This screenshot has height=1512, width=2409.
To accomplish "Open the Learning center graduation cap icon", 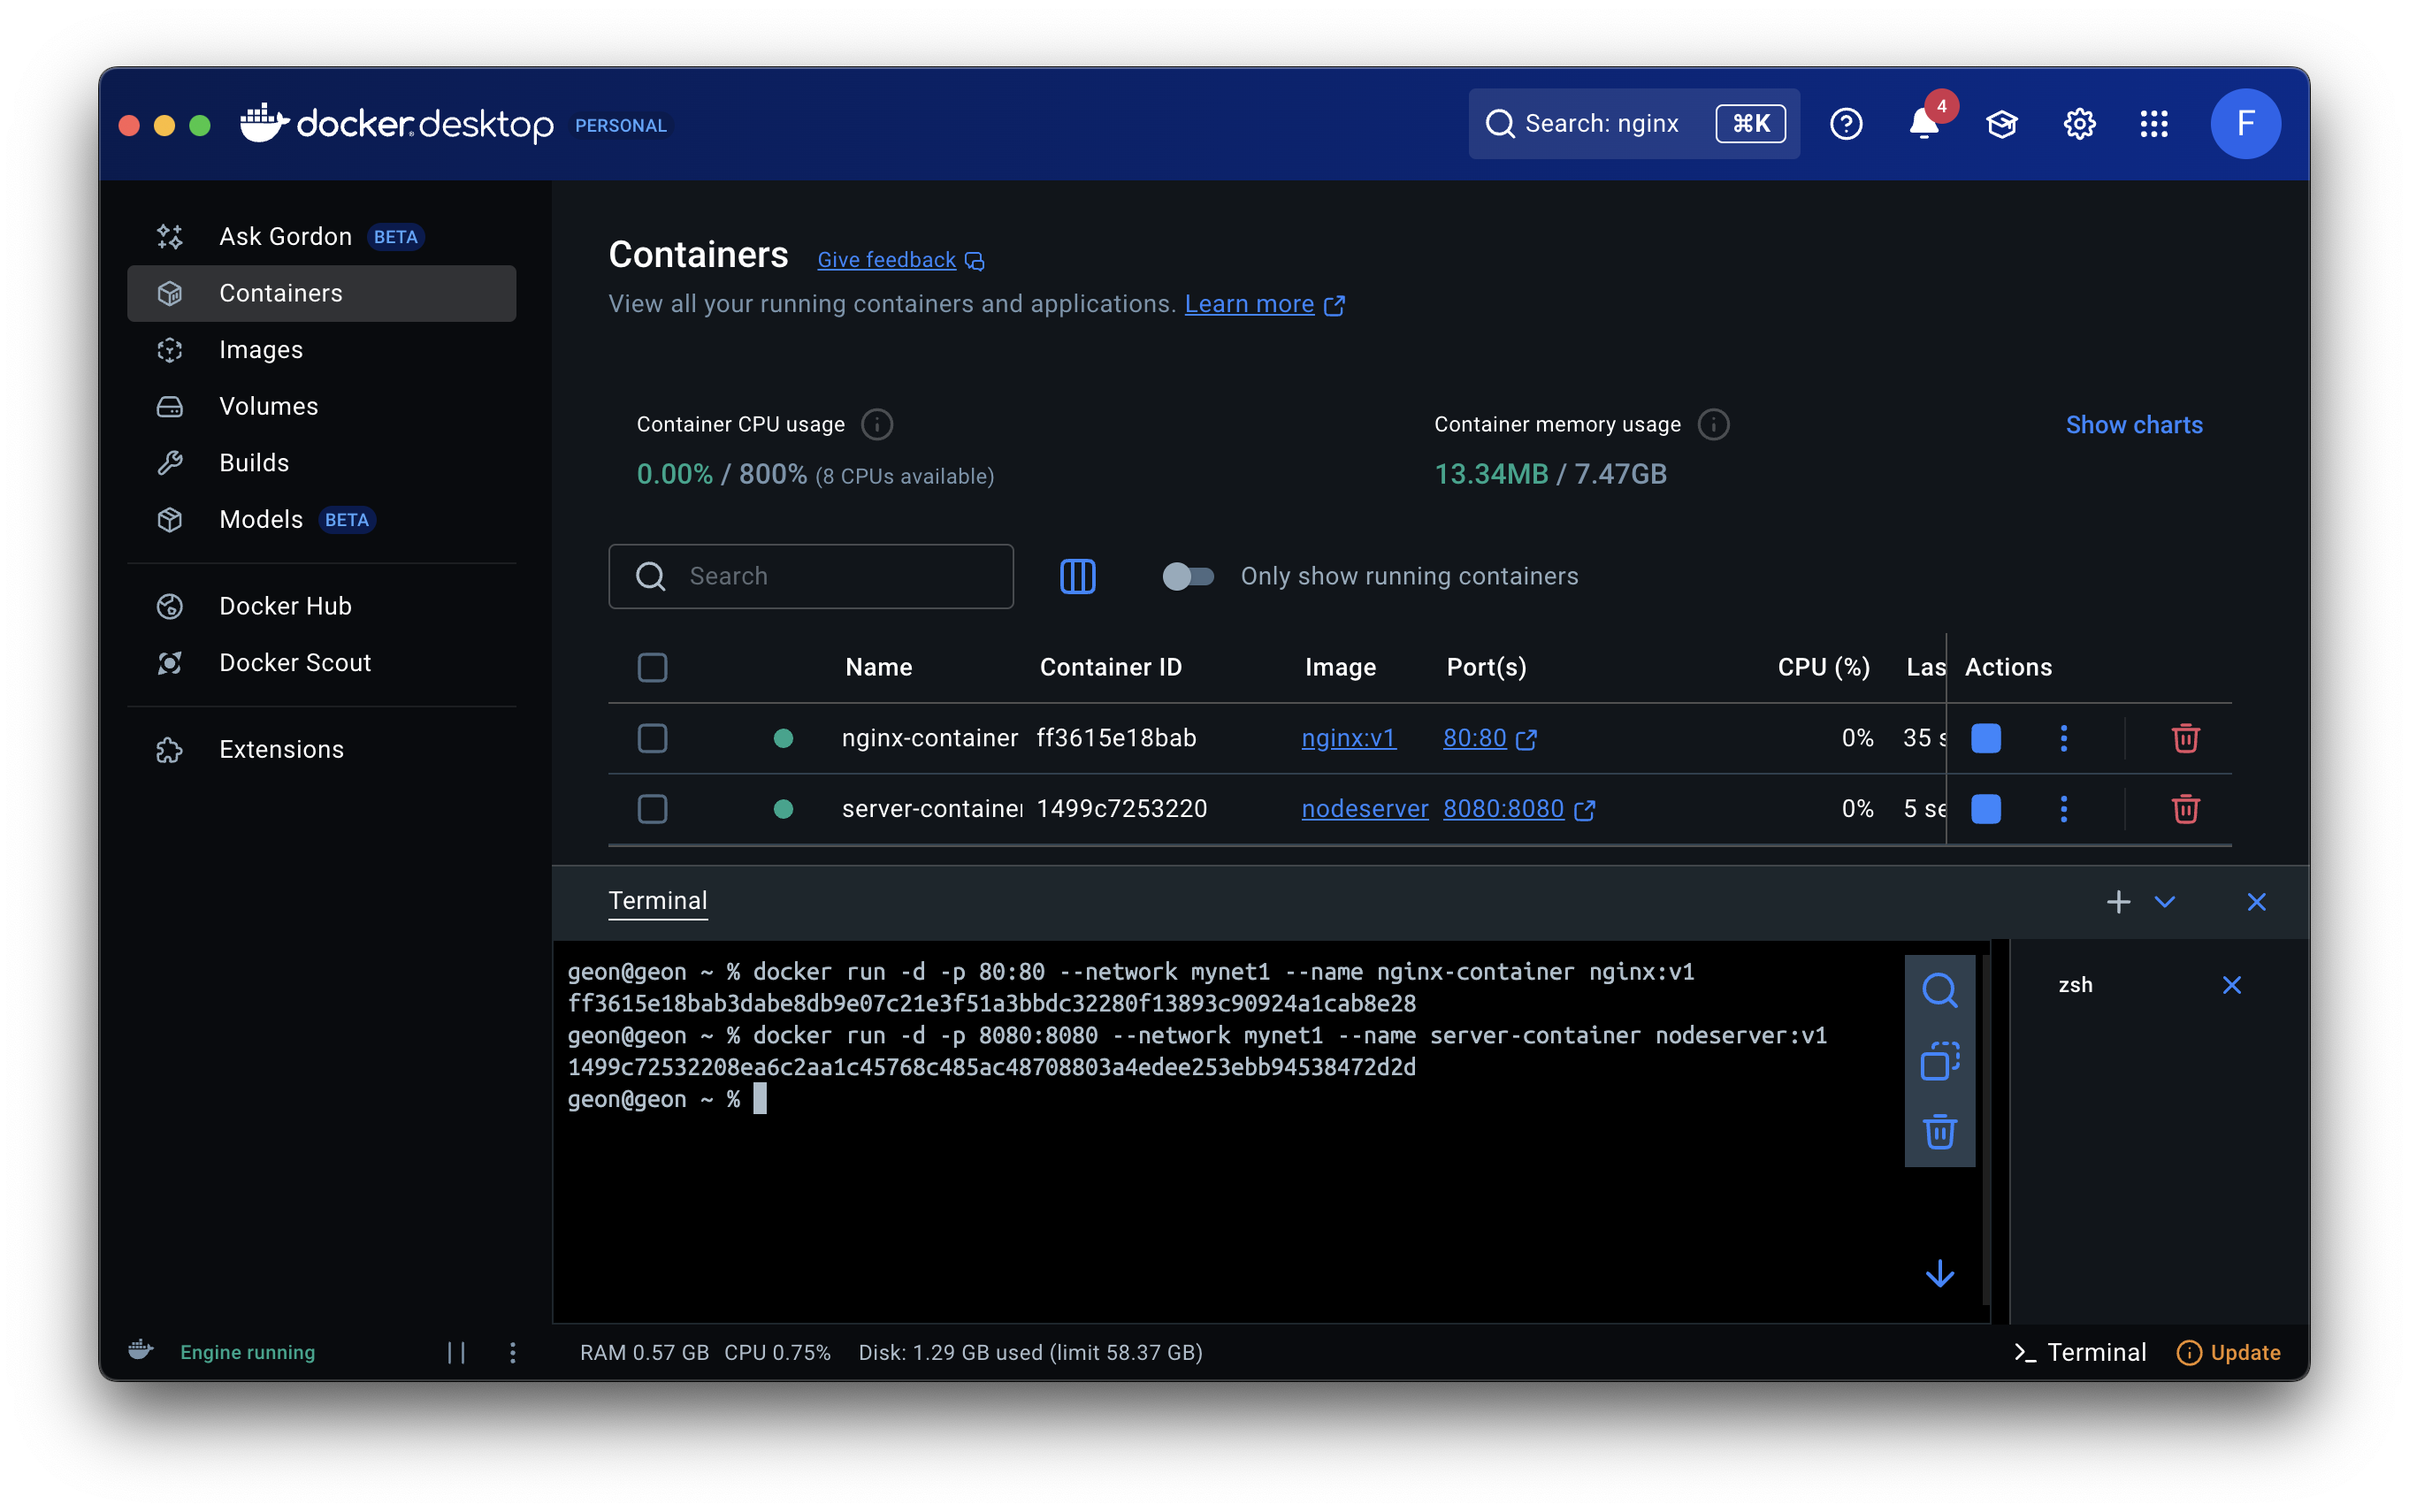I will click(2001, 124).
